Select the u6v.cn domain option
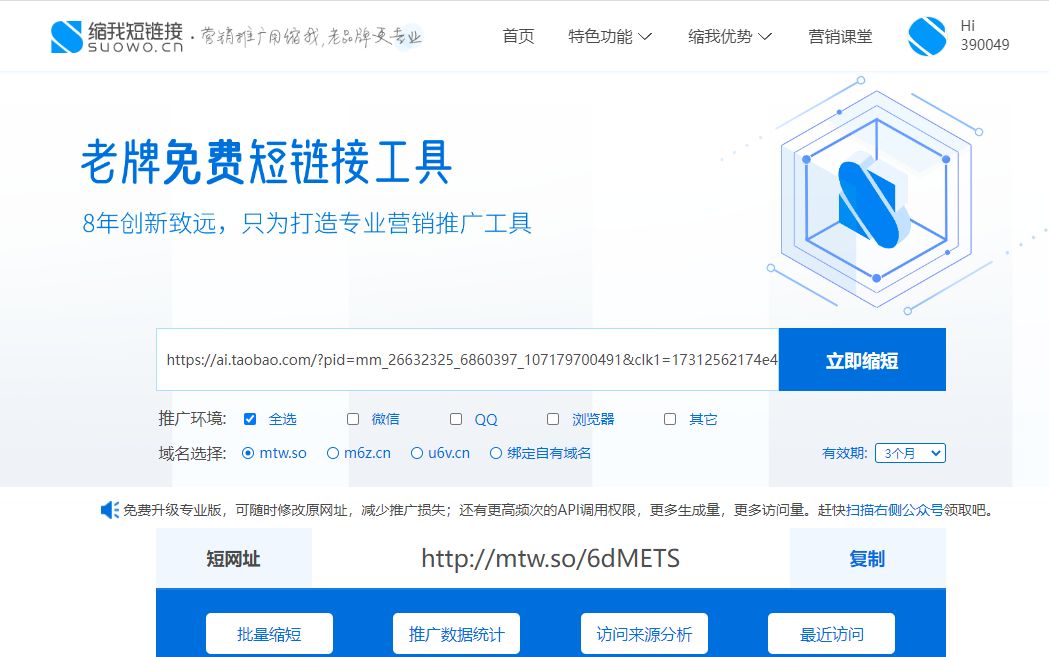Screen dimensions: 1049x657 (415, 452)
